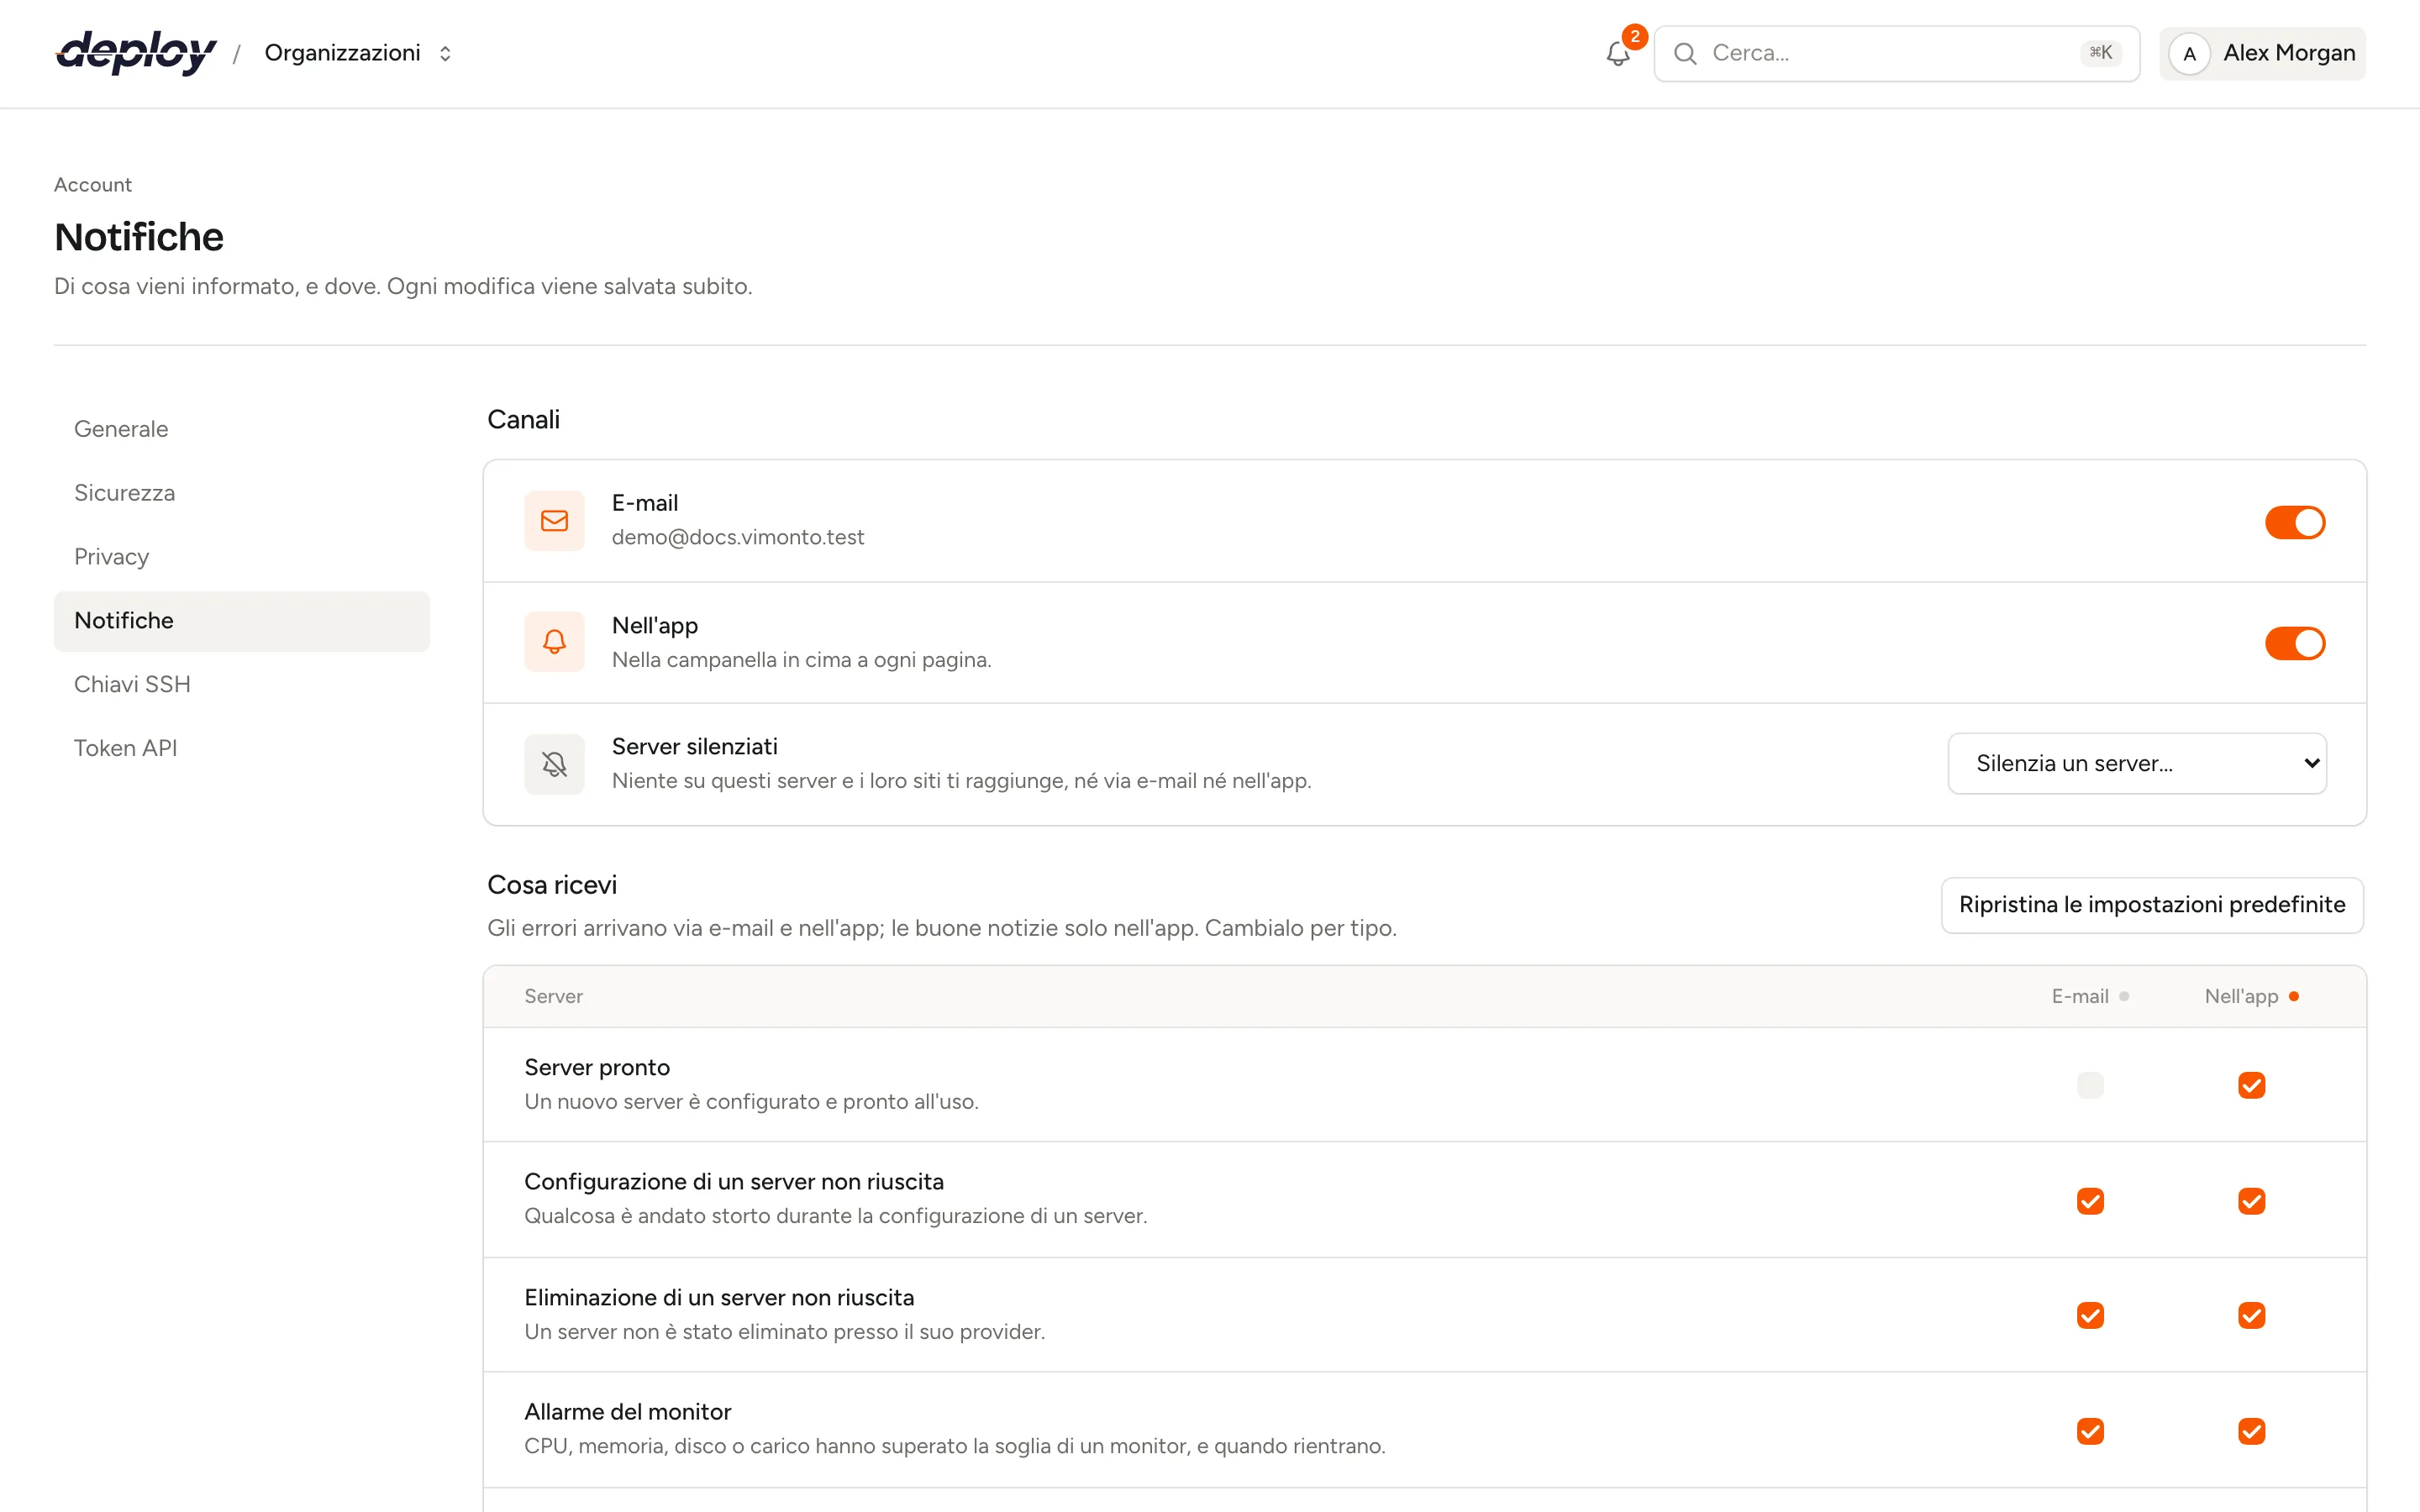2420x1512 pixels.
Task: Toggle the Nell'app channel switch
Action: [x=2295, y=643]
